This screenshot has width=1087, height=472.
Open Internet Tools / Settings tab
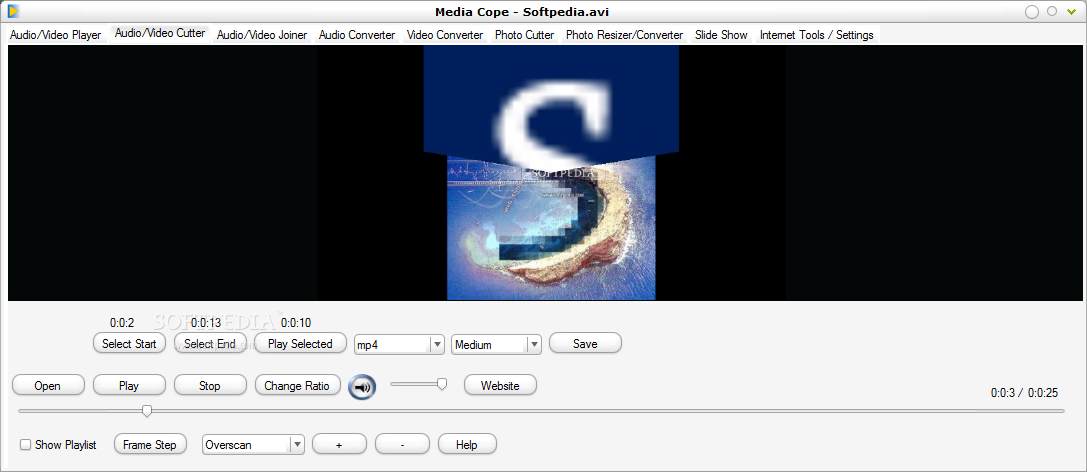(817, 35)
